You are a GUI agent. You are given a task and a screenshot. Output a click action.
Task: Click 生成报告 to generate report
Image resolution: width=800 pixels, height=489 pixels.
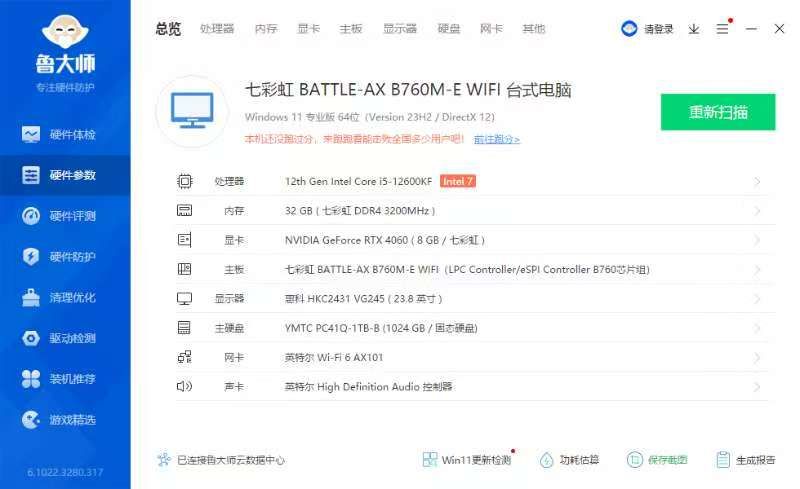[x=746, y=460]
